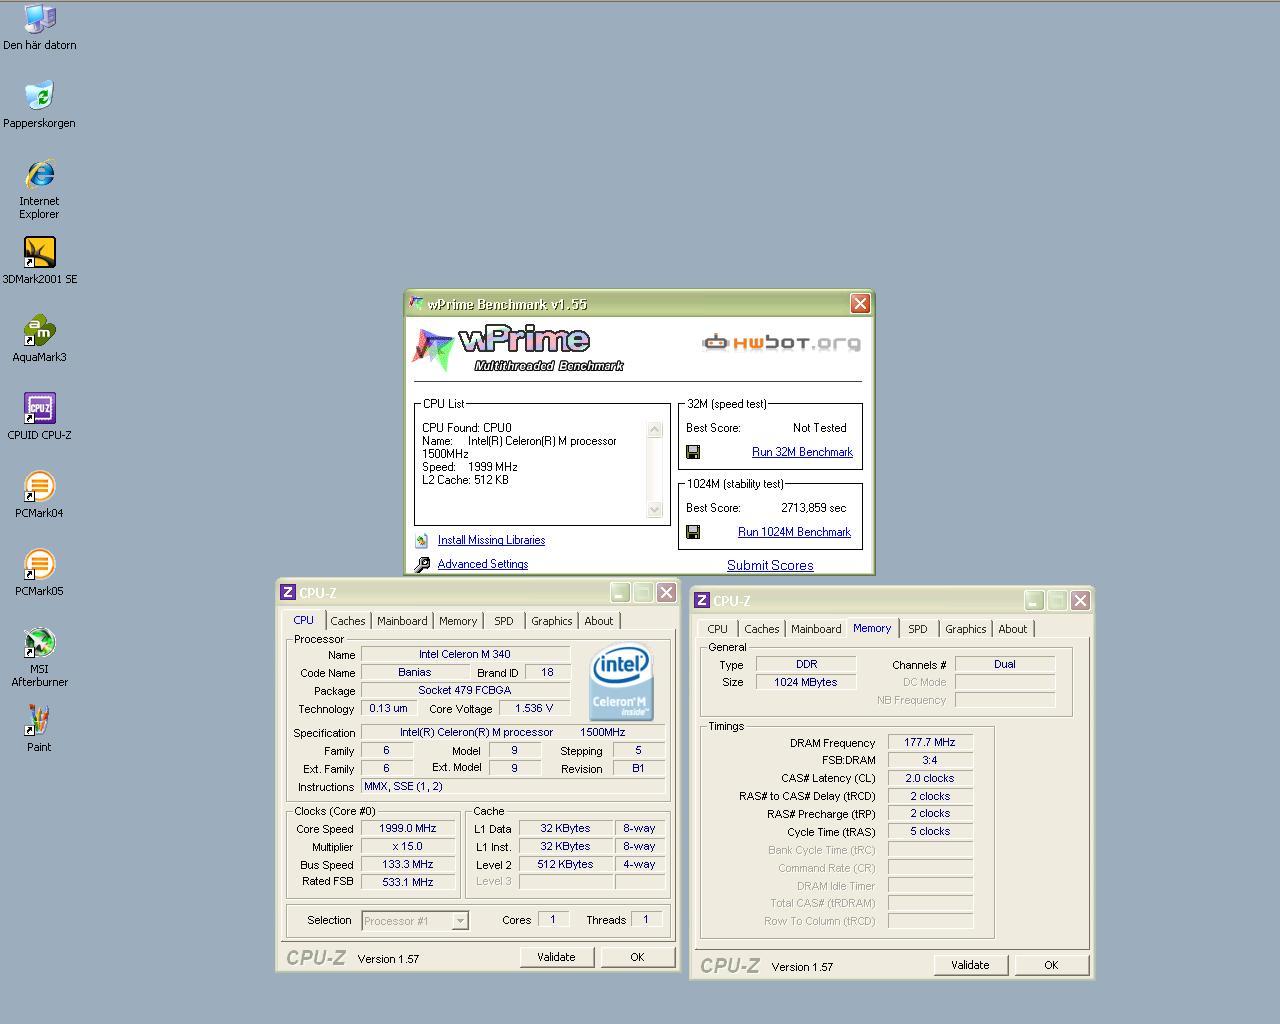Click save icon beside Run 32M Benchmark
This screenshot has width=1280, height=1024.
[693, 452]
